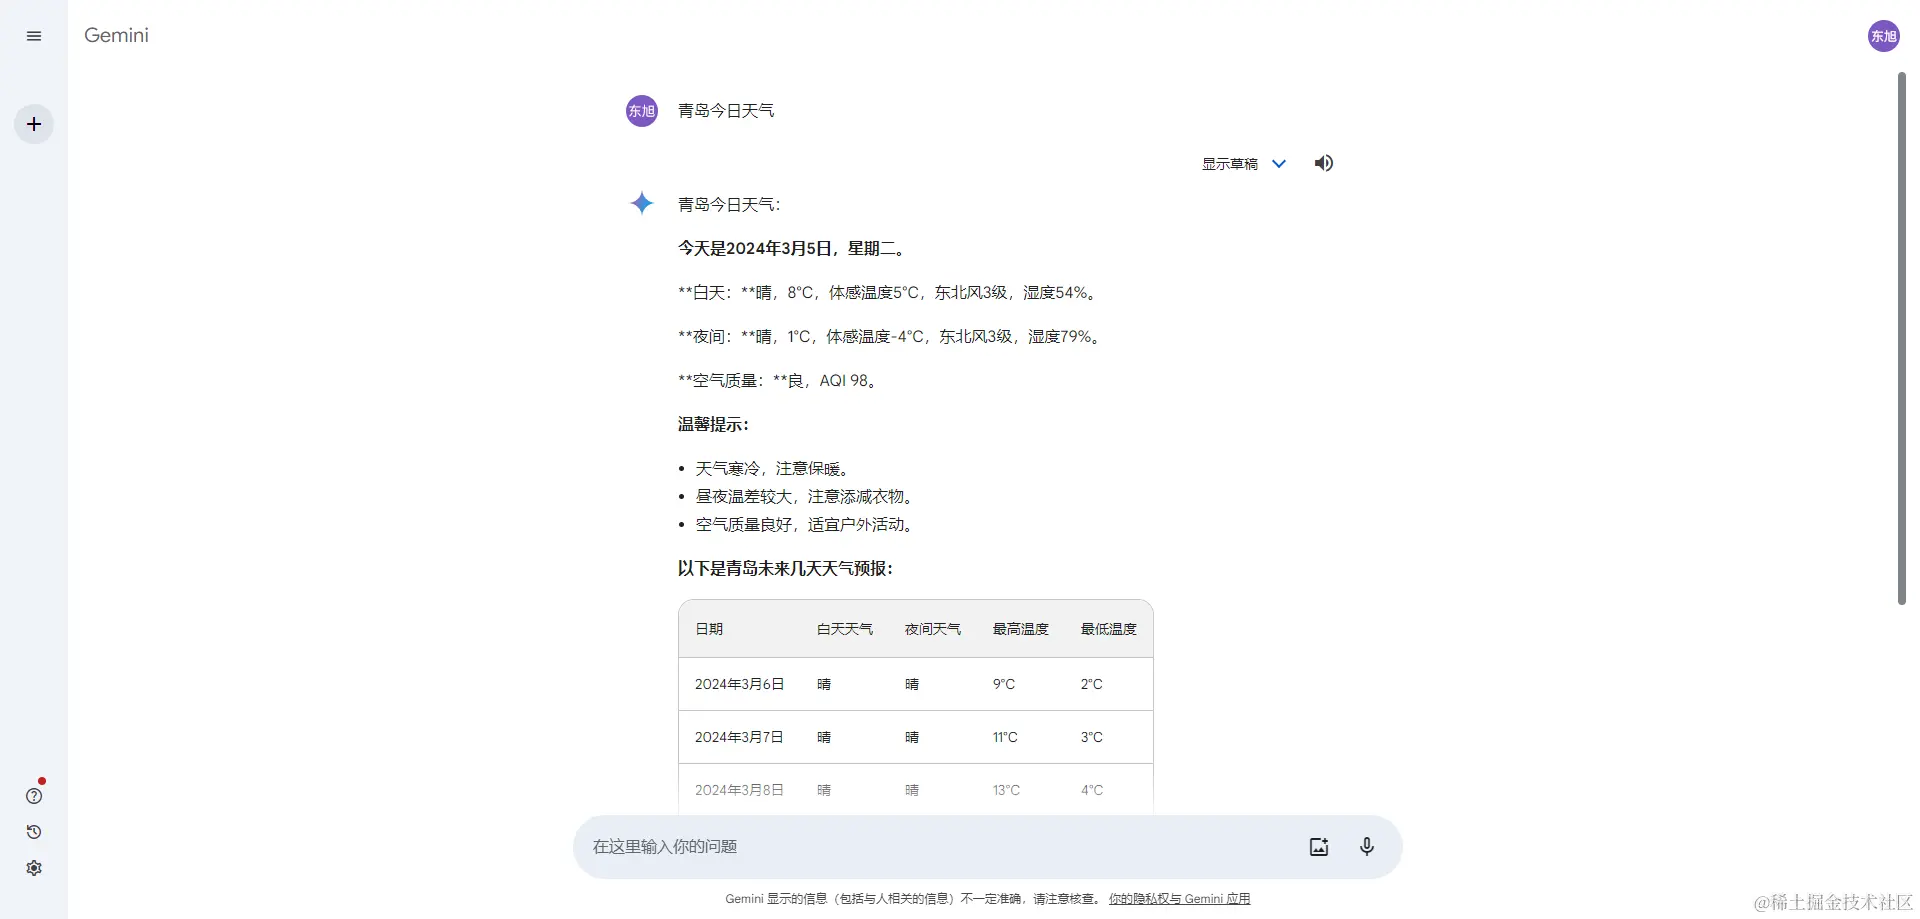Viewport: 1920px width, 919px height.
Task: Click the 11°C cell for March 7
Action: pos(1005,737)
